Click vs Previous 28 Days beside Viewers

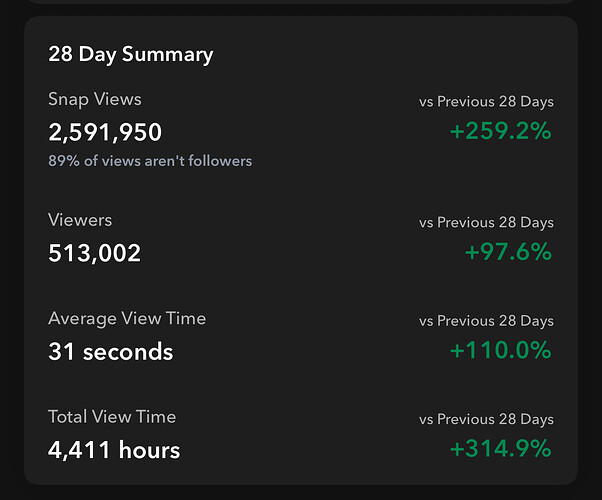[486, 223]
